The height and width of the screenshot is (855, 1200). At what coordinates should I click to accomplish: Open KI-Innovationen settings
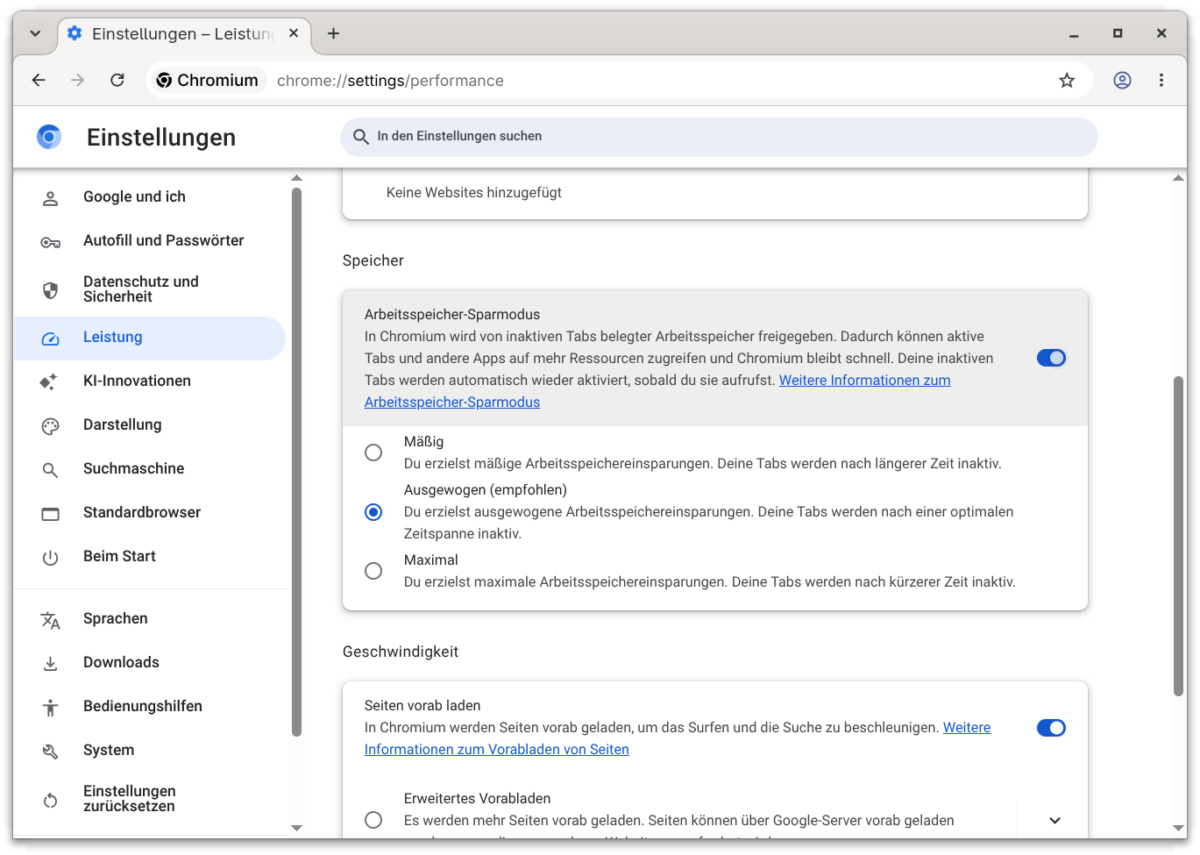(150, 381)
